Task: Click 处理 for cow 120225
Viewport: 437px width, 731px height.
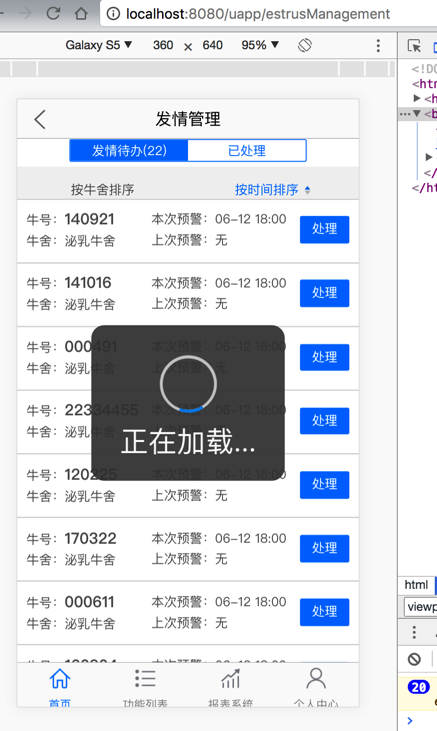Action: pyautogui.click(x=325, y=485)
